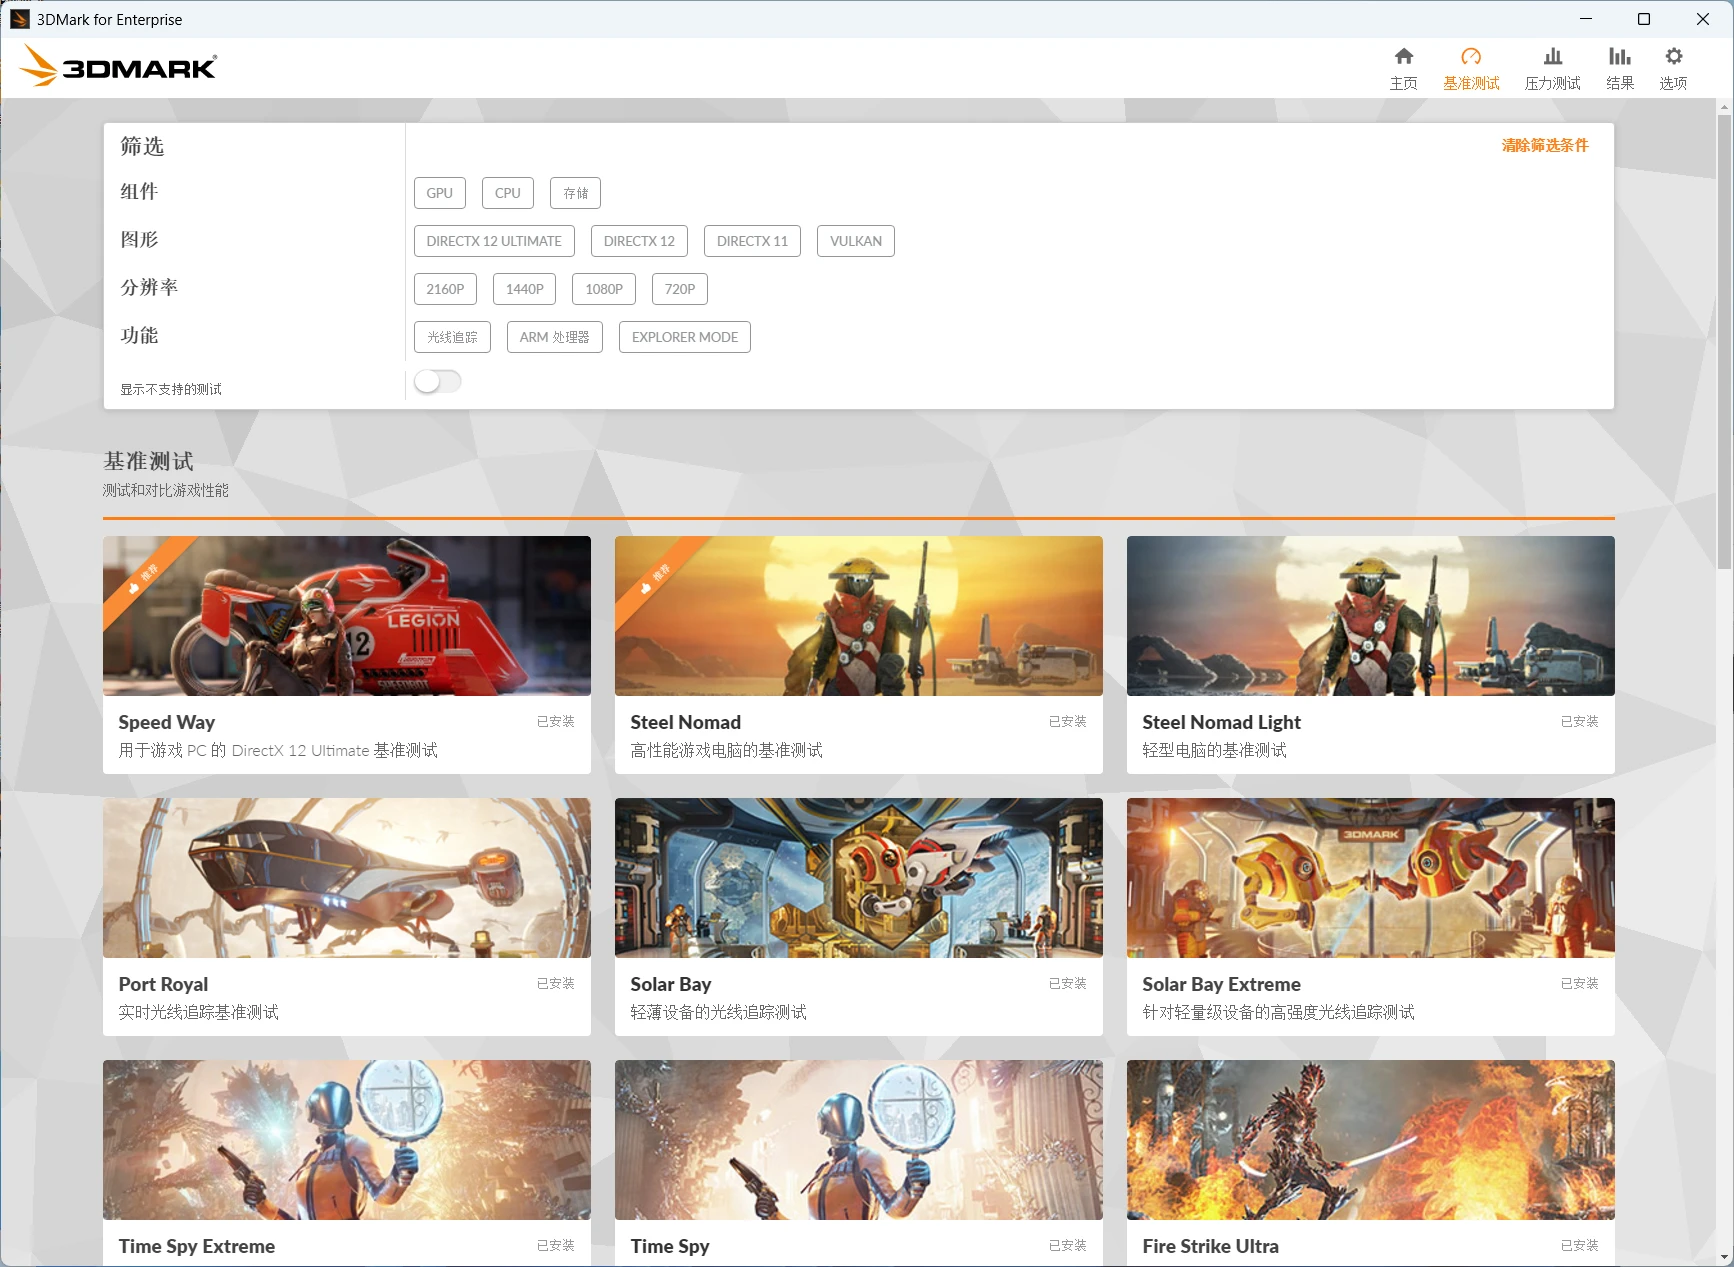Screen dimensions: 1734x1267
Task: Open the 选项 options gear icon
Action: coord(1673,57)
